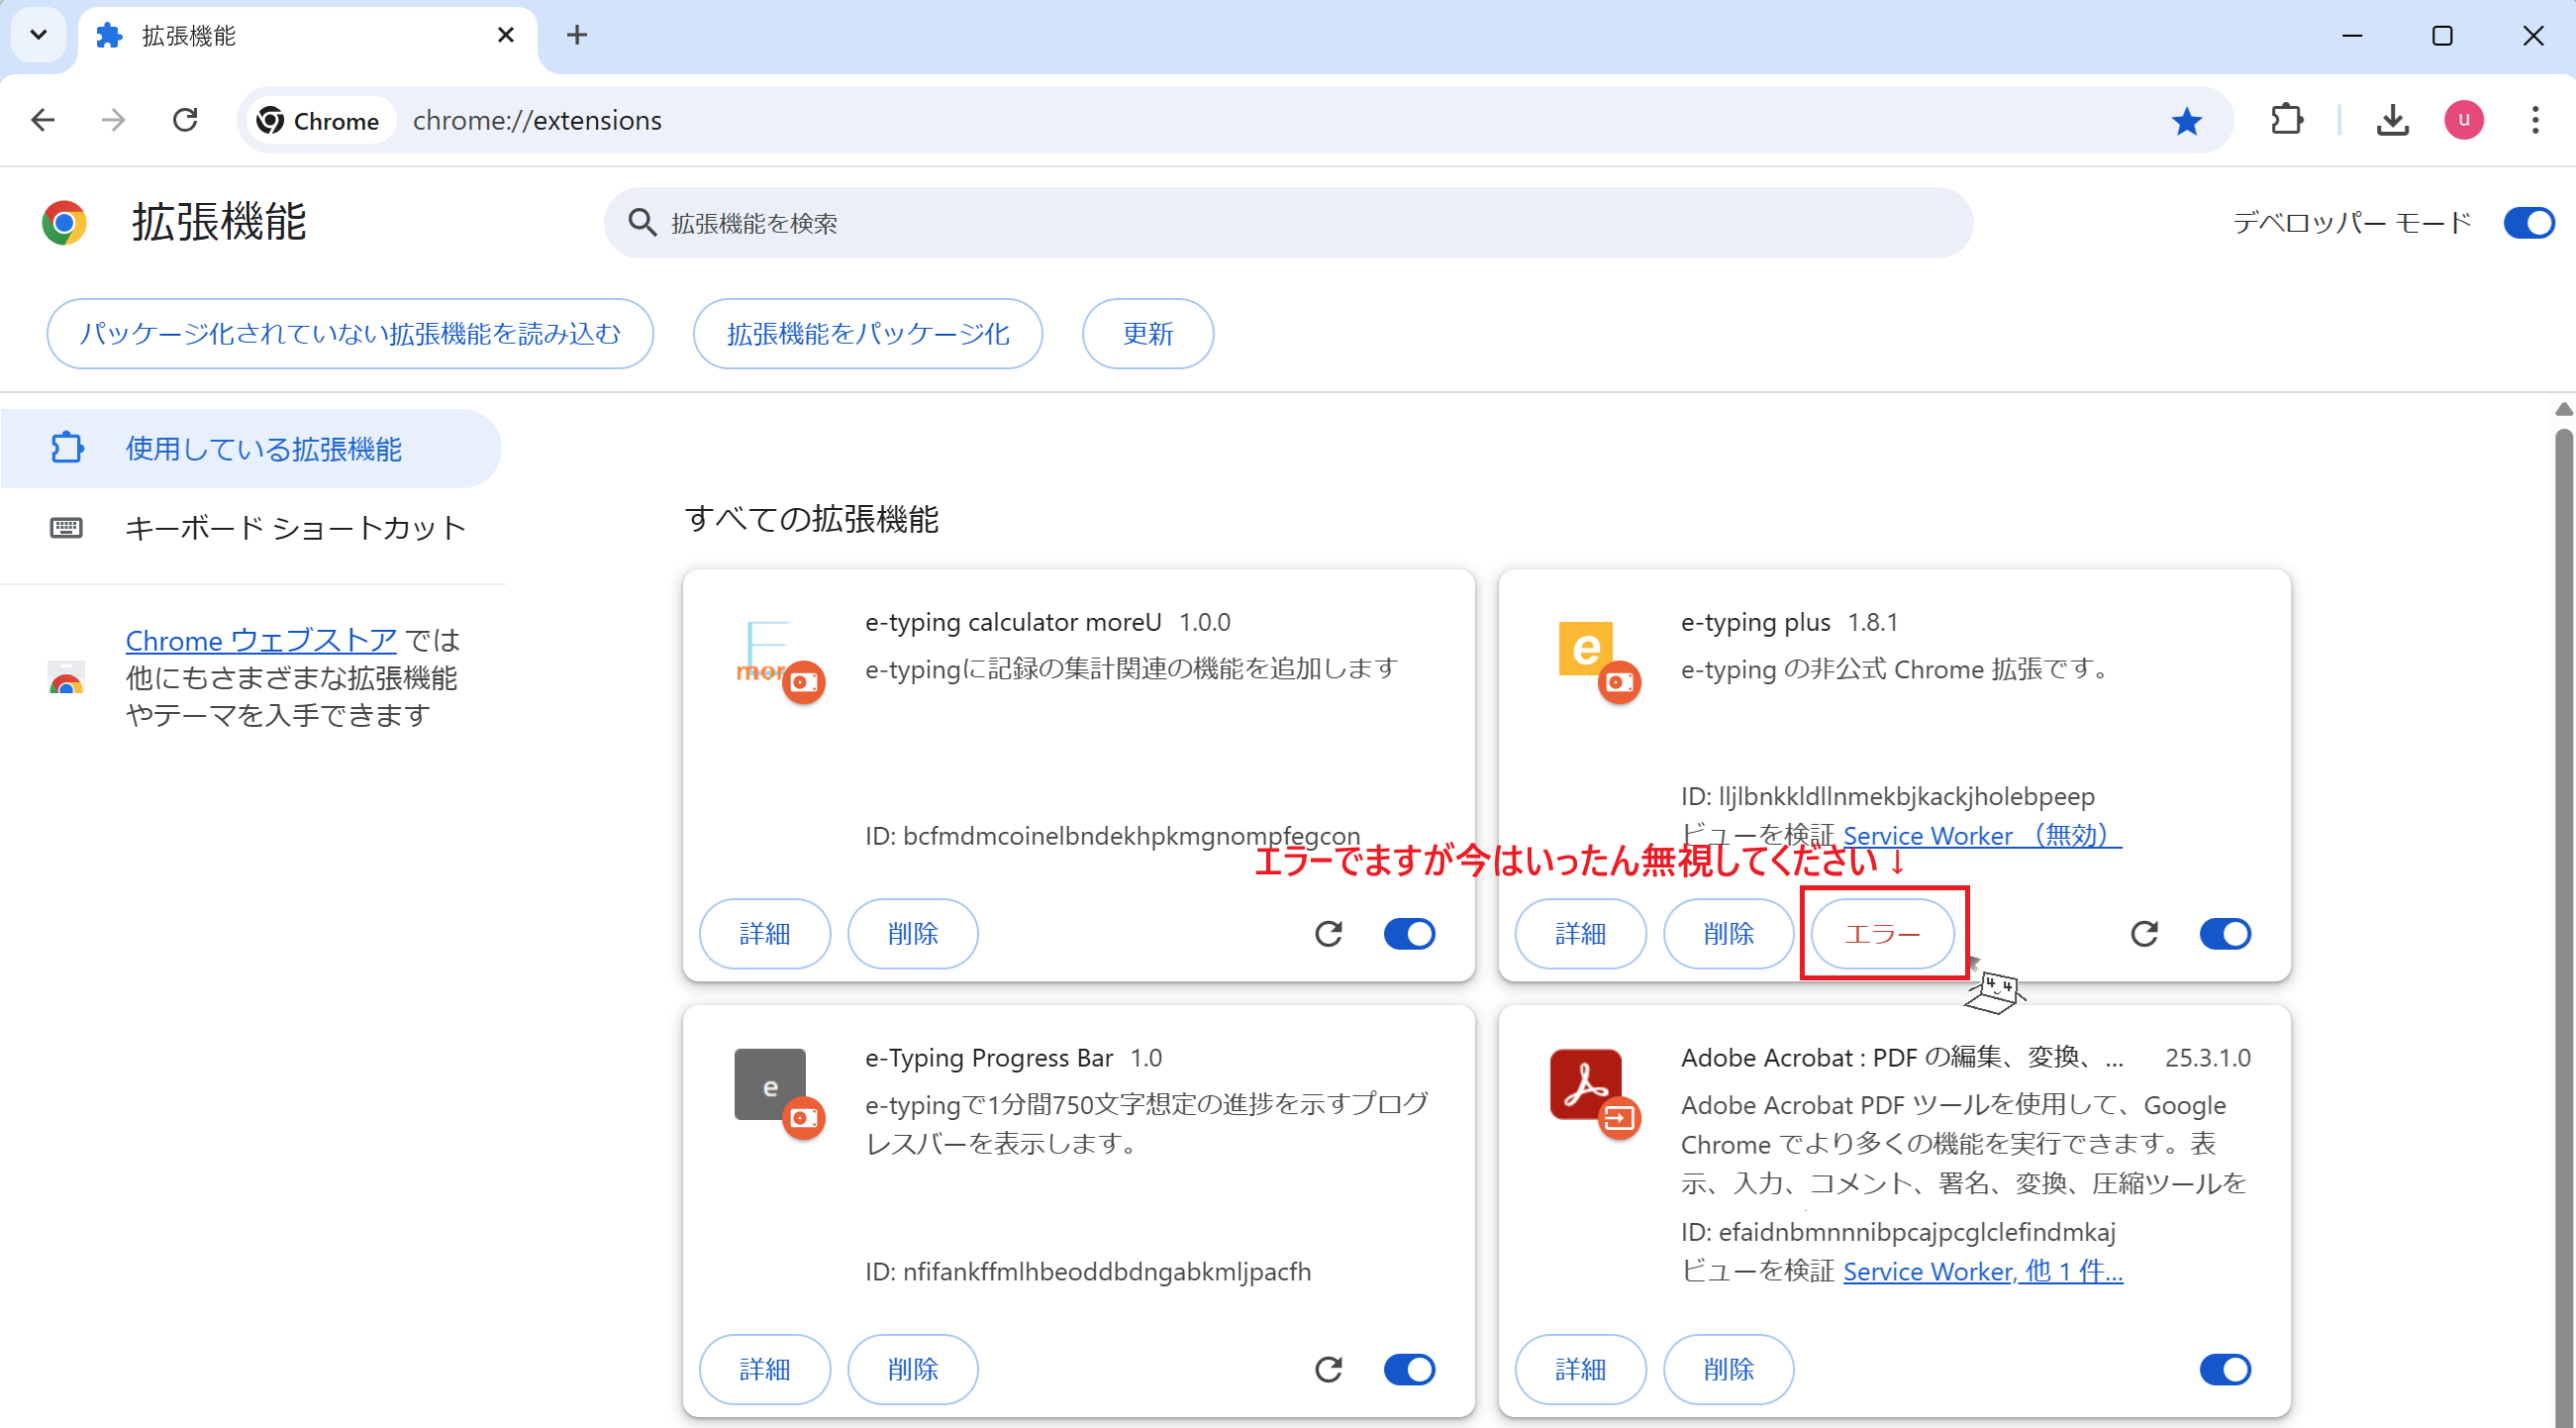Click the Chrome site info chip
This screenshot has width=2576, height=1428.
pos(319,121)
